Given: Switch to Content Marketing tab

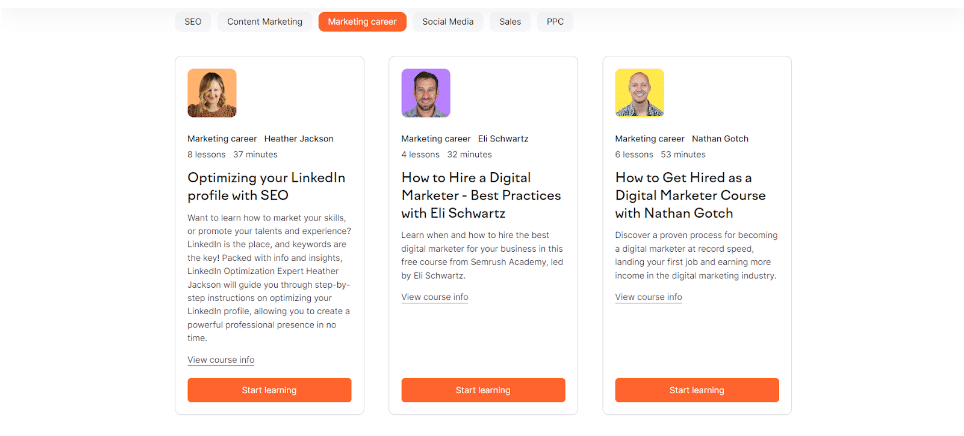Looking at the screenshot, I should pos(265,22).
